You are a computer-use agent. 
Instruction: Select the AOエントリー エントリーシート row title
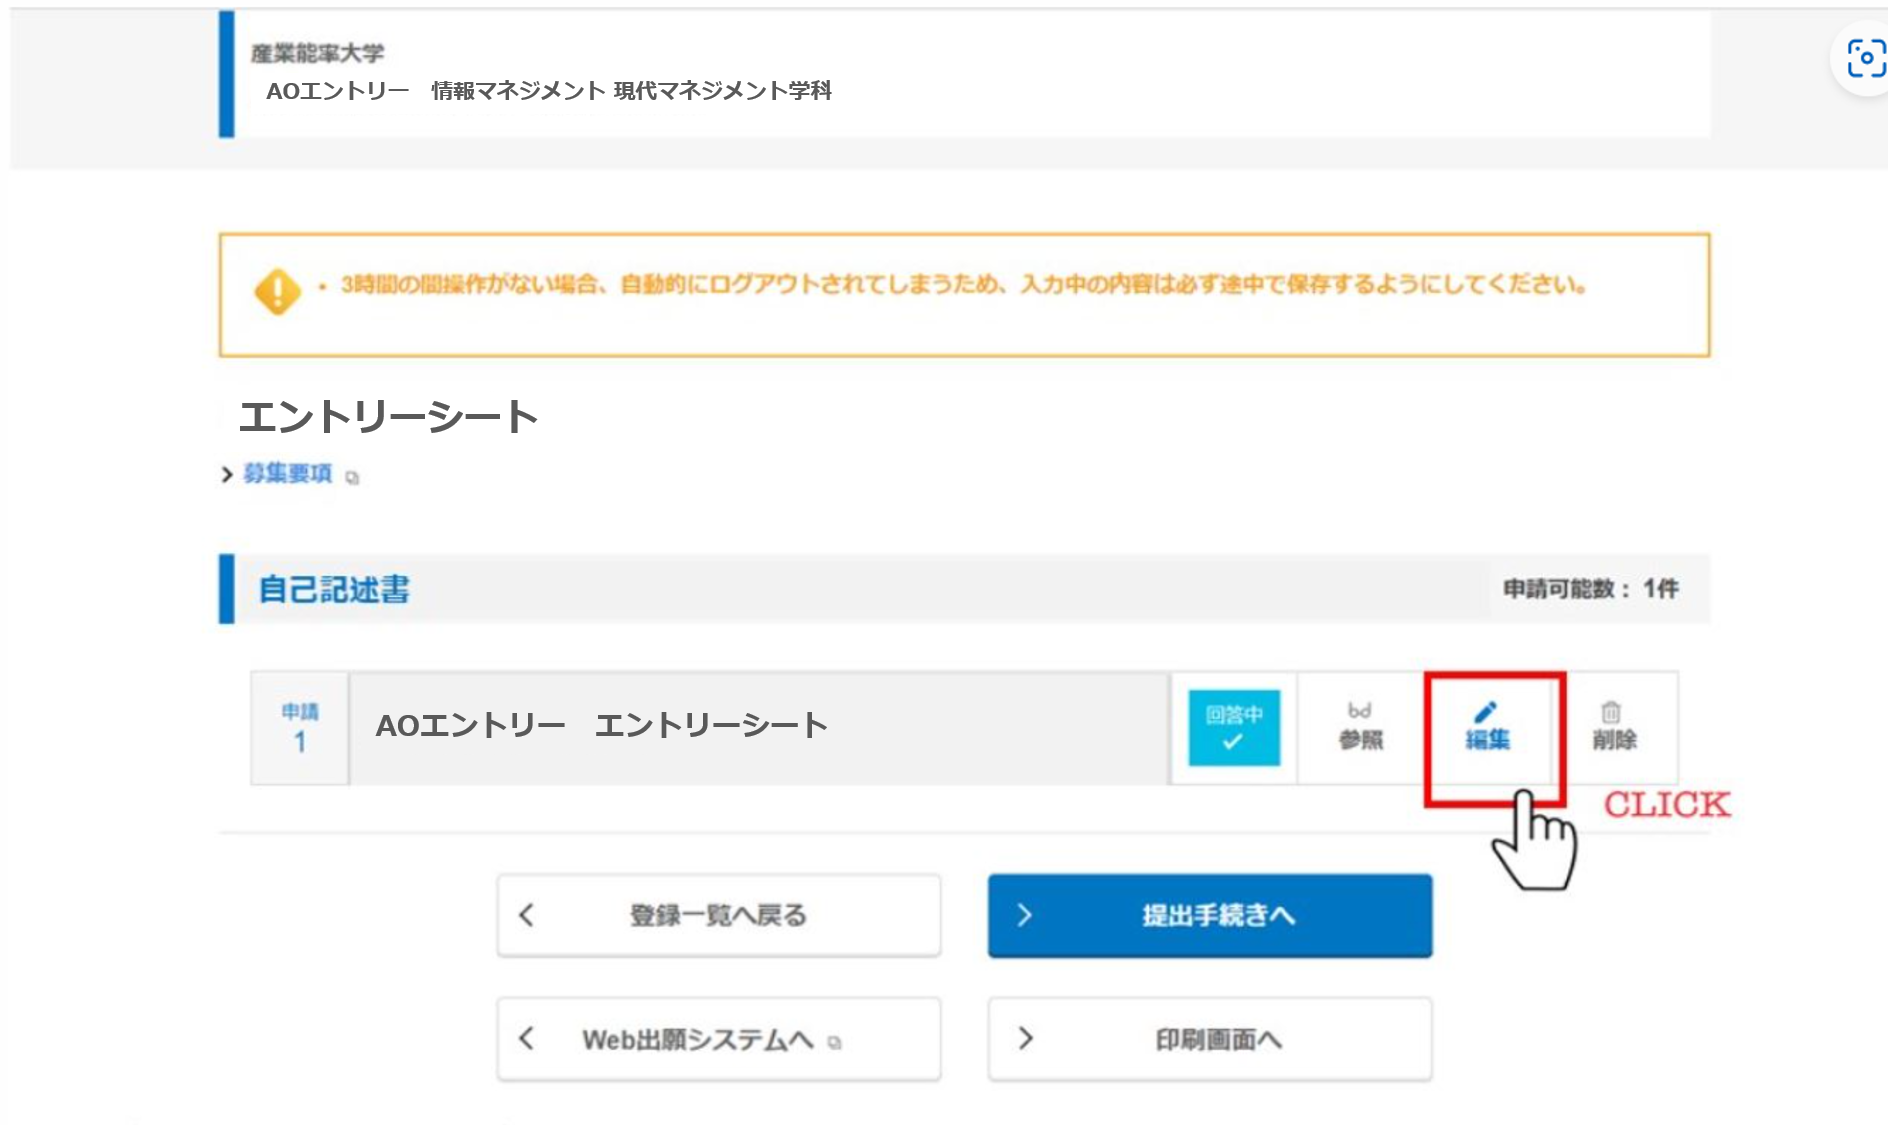pos(601,726)
